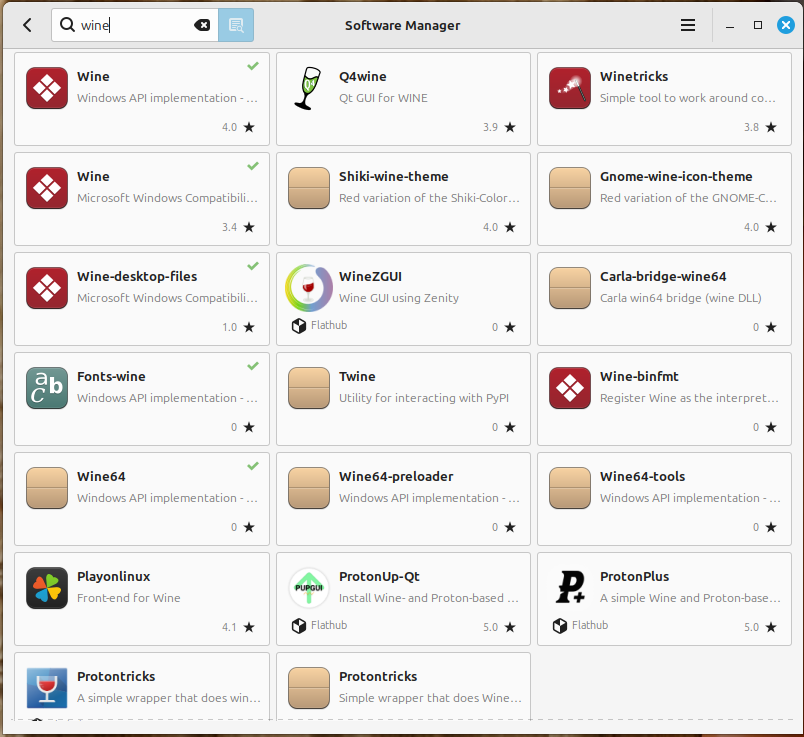Click 'Utility for interacting with PyPI' description
The width and height of the screenshot is (804, 737).
click(424, 398)
